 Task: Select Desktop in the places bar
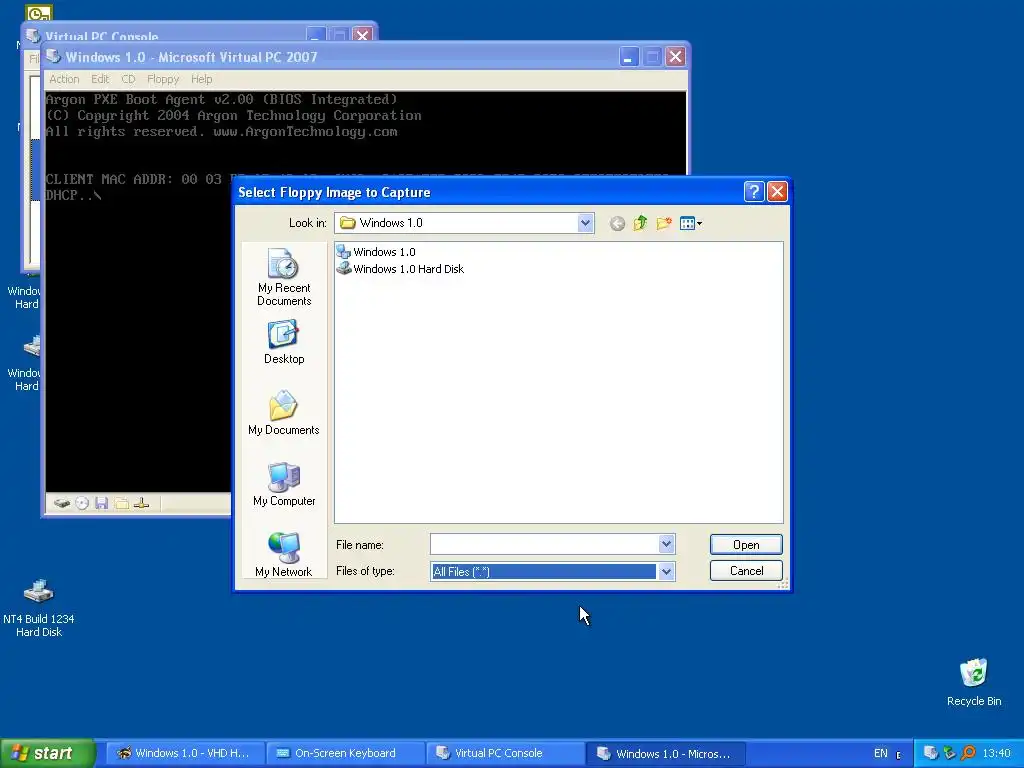coord(283,342)
